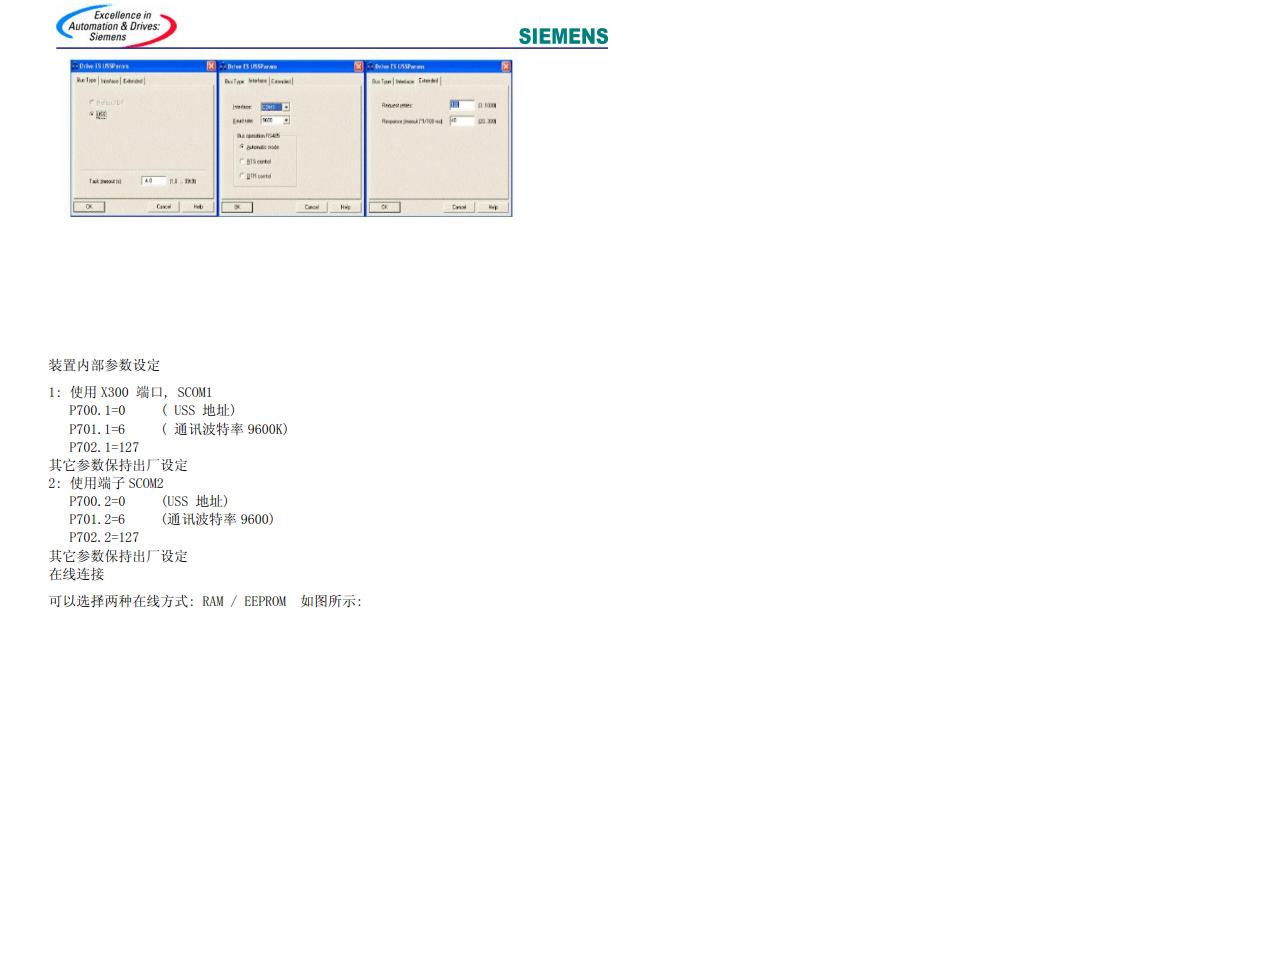Click the line '2: 使用端子 SCOM2'

point(106,483)
